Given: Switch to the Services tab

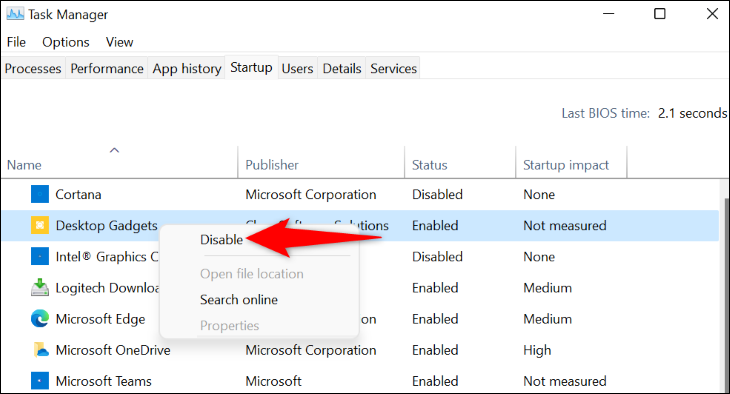Looking at the screenshot, I should tap(393, 68).
